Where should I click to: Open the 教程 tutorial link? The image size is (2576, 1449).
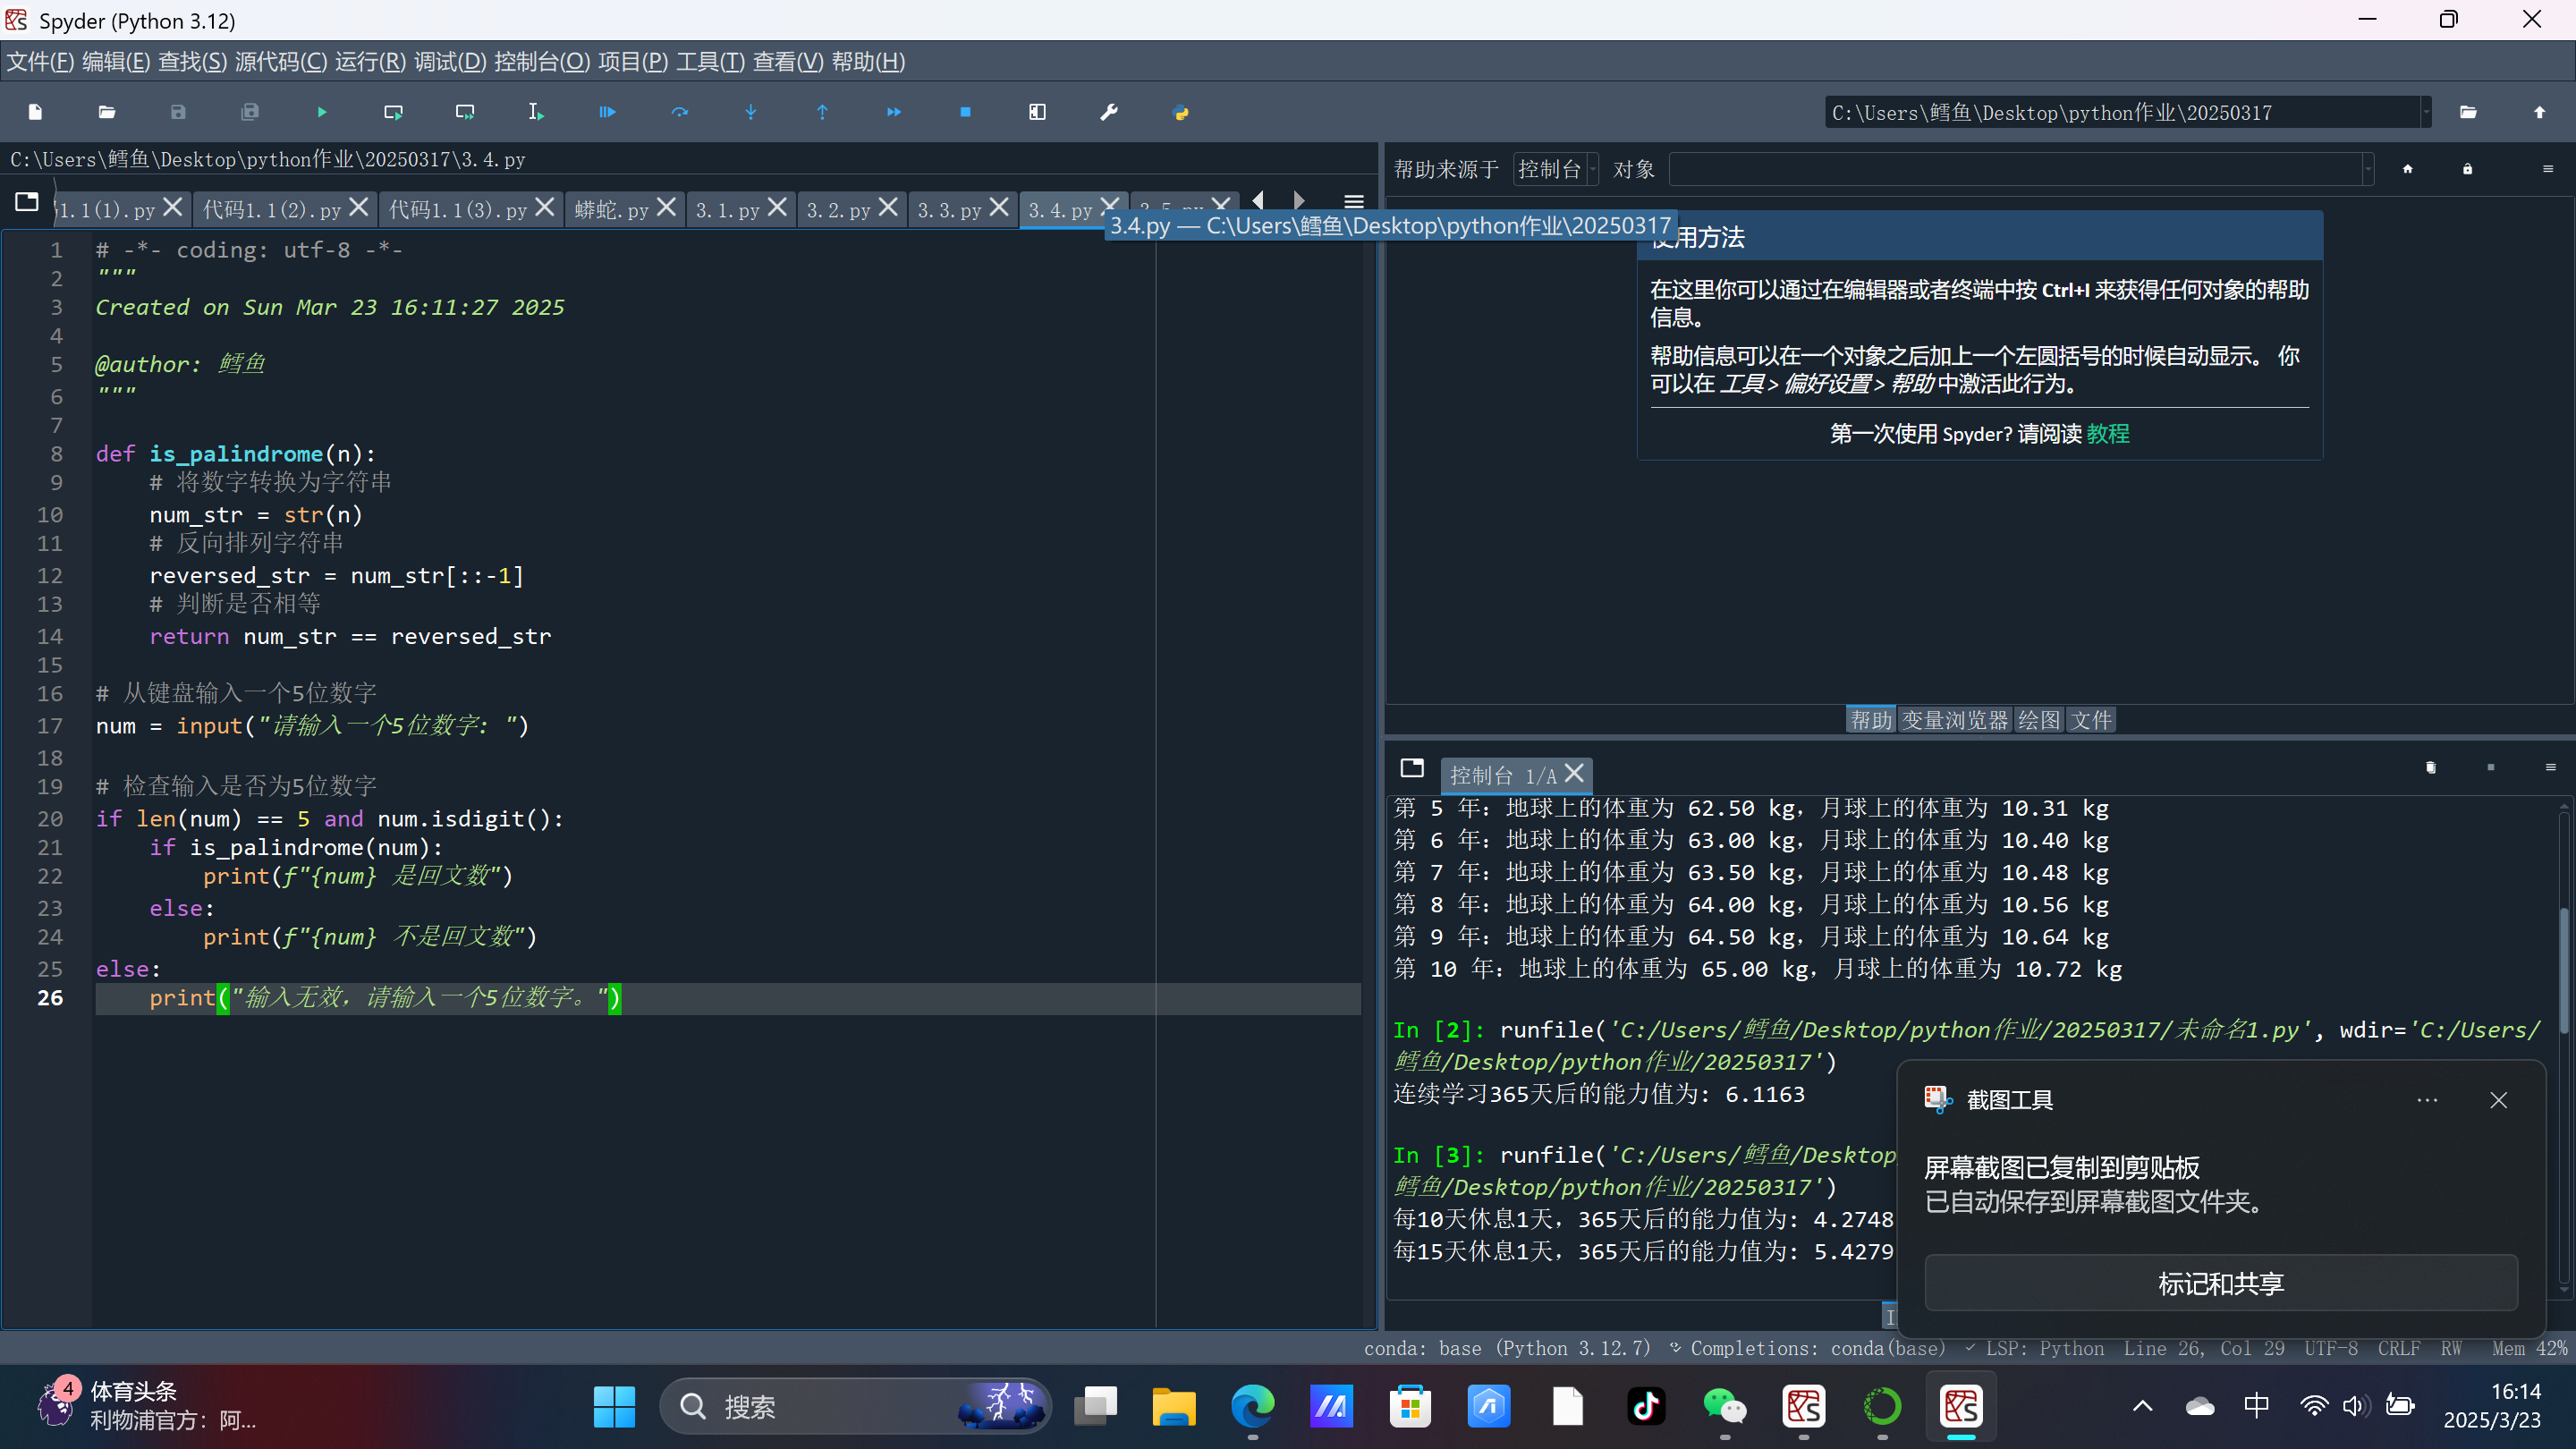pos(2108,433)
